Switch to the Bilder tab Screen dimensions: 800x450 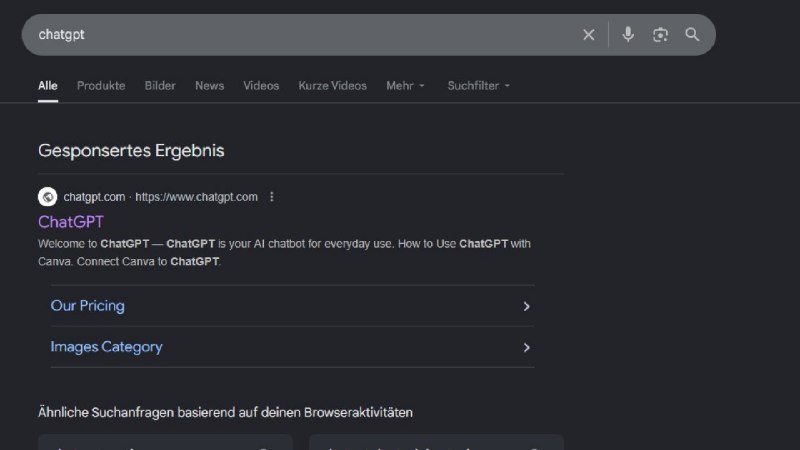click(x=160, y=86)
